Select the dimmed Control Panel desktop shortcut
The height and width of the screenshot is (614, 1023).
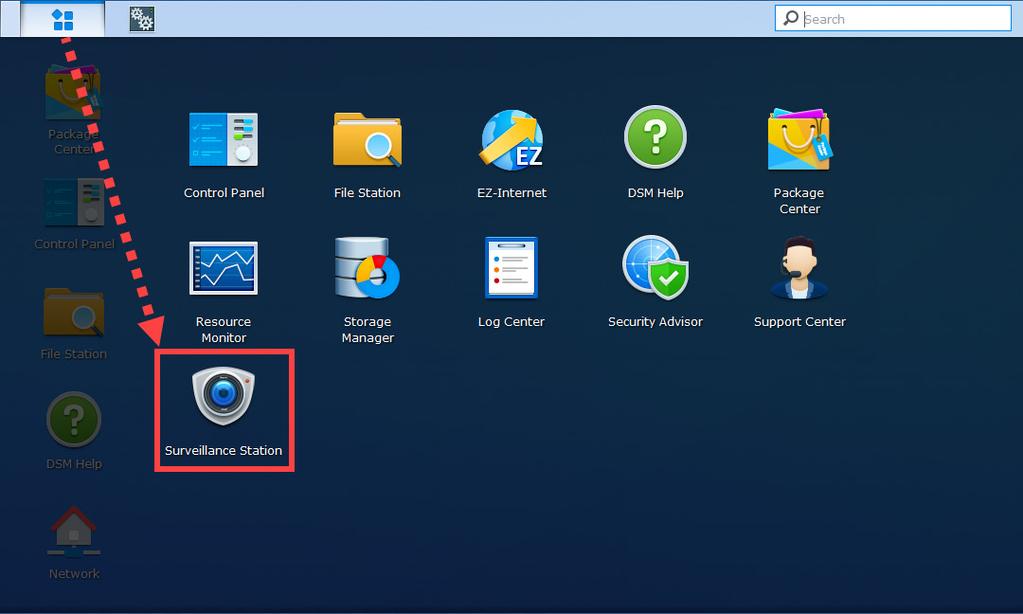click(74, 215)
